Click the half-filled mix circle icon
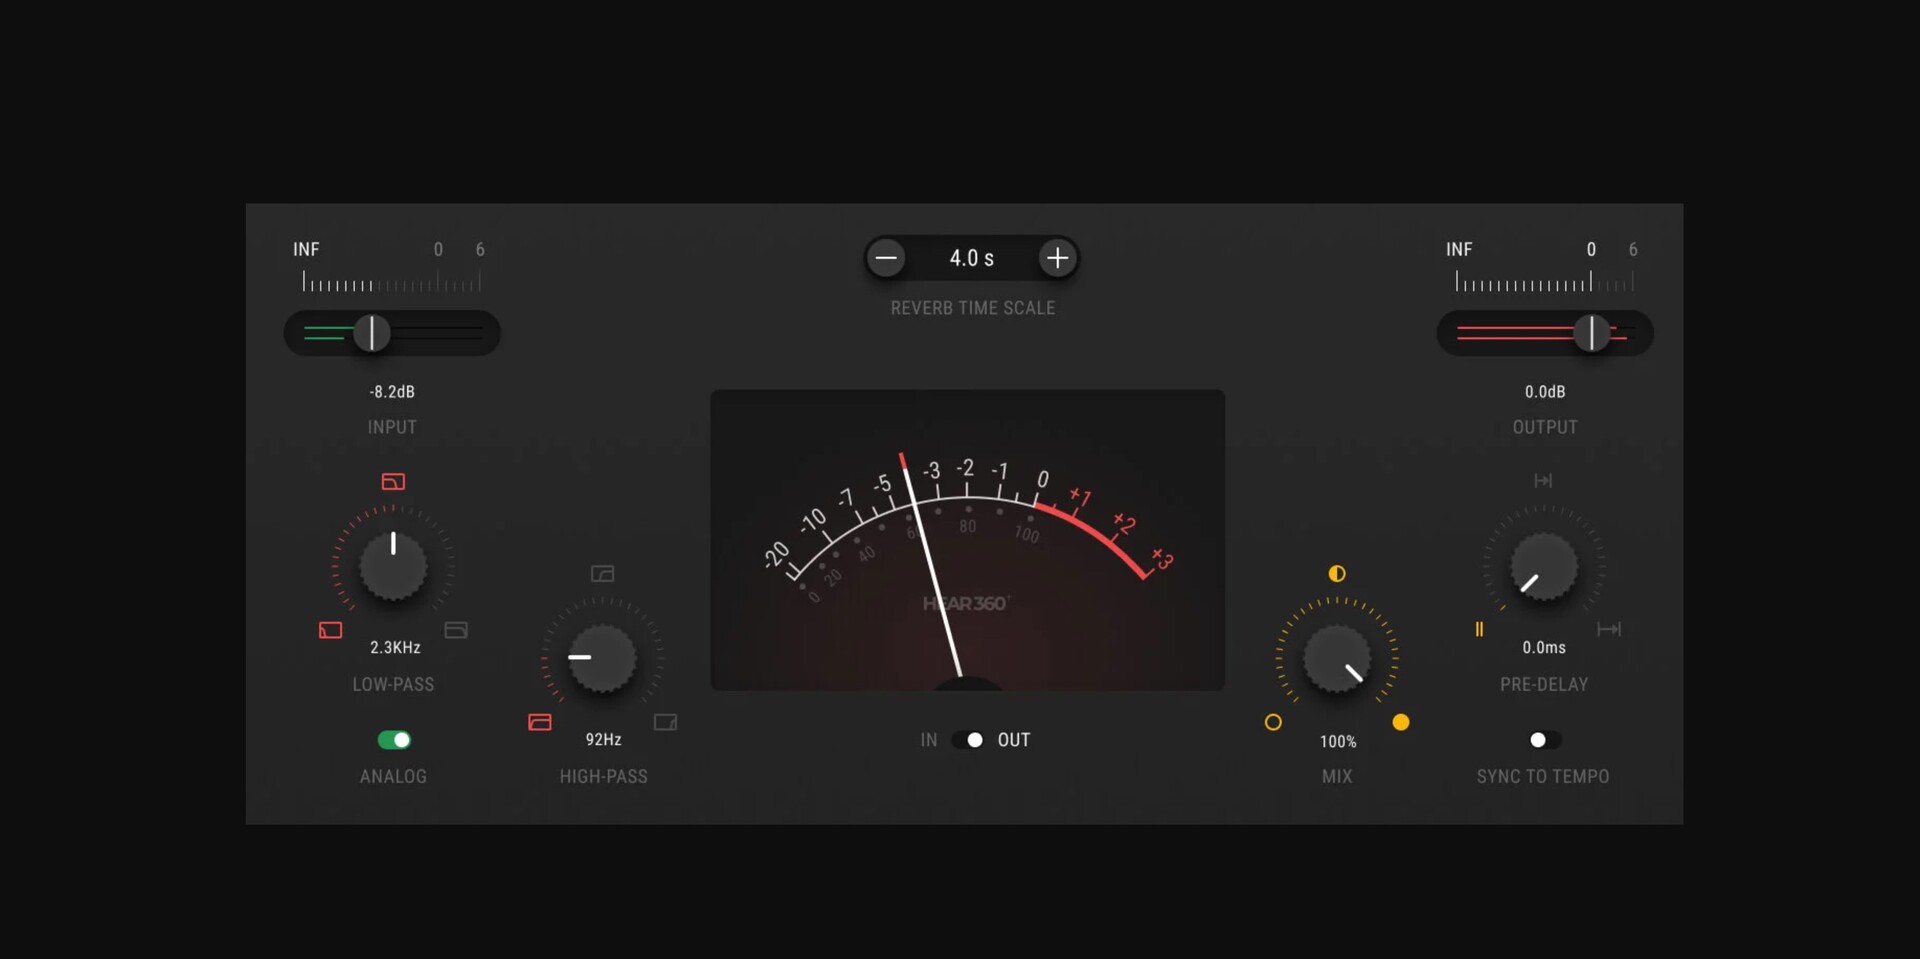Viewport: 1920px width, 959px height. tap(1337, 574)
